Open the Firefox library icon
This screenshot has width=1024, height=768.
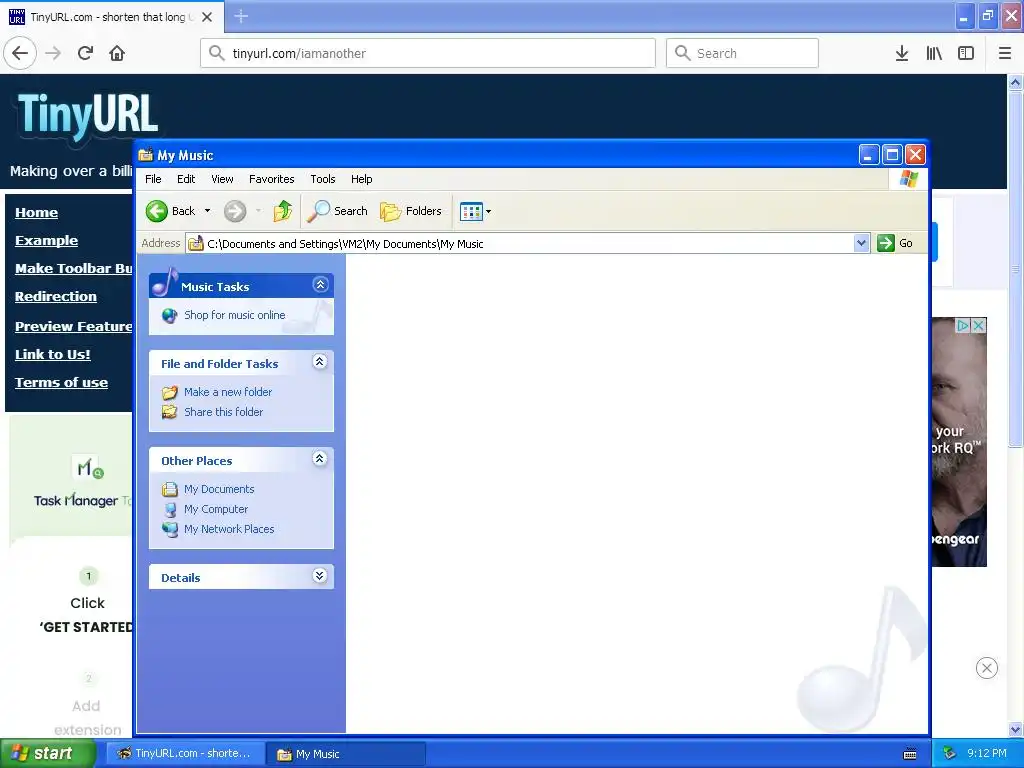pos(934,53)
